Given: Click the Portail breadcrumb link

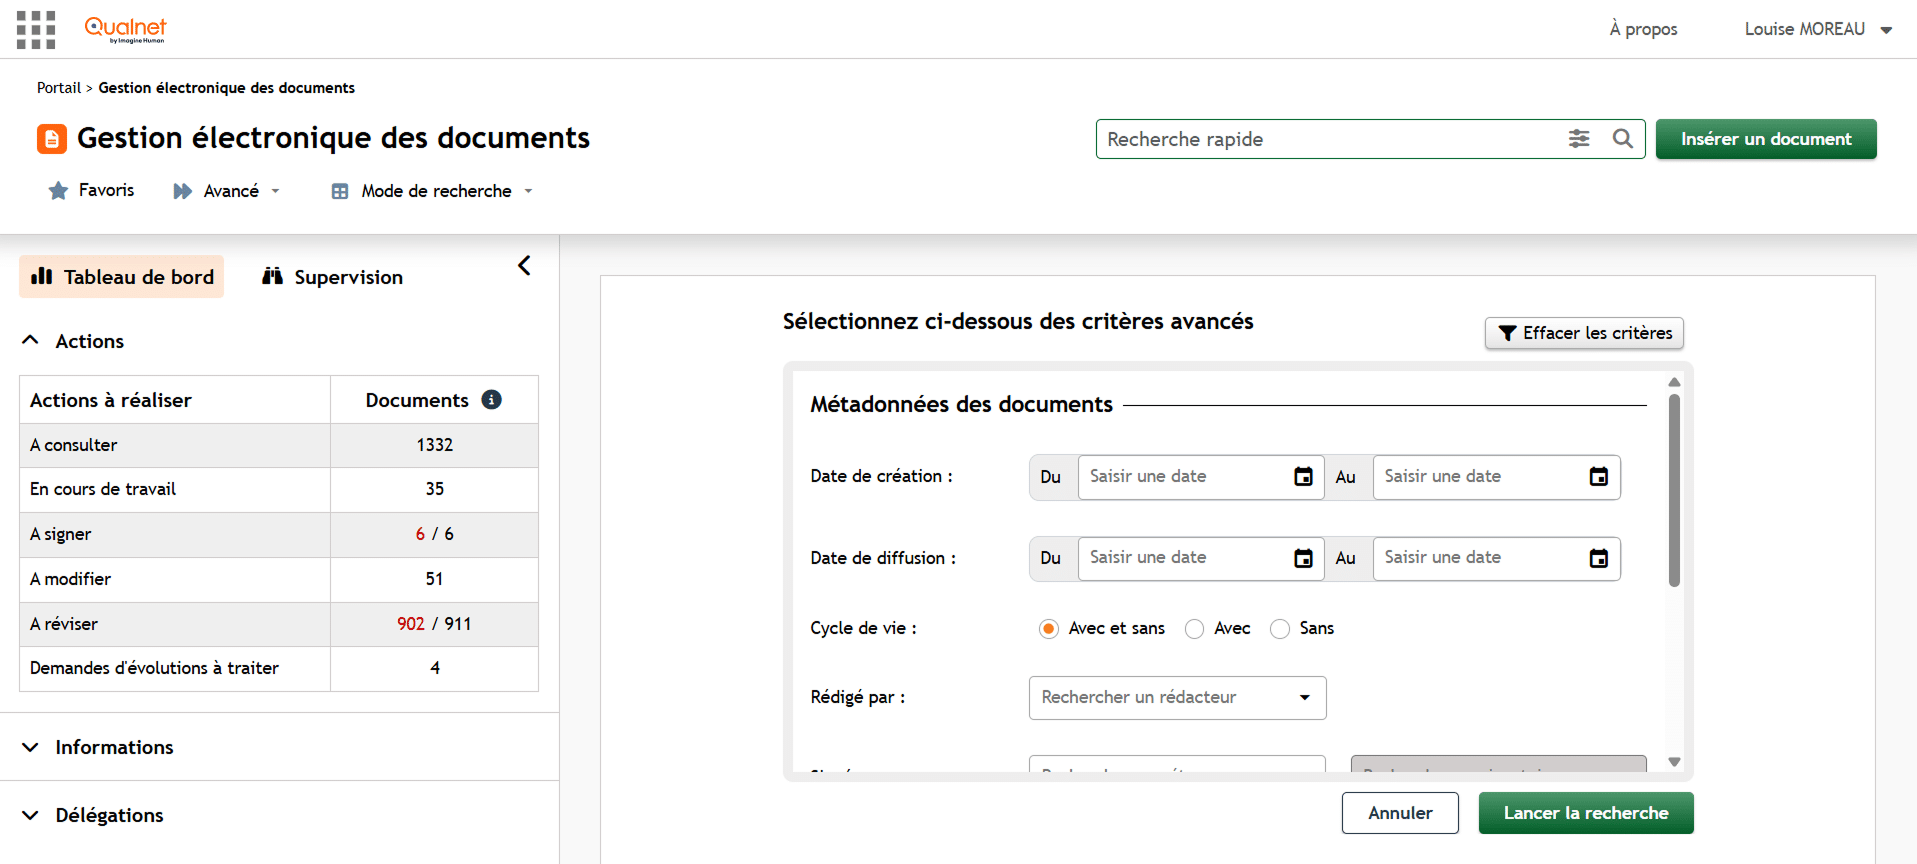Looking at the screenshot, I should coord(59,88).
